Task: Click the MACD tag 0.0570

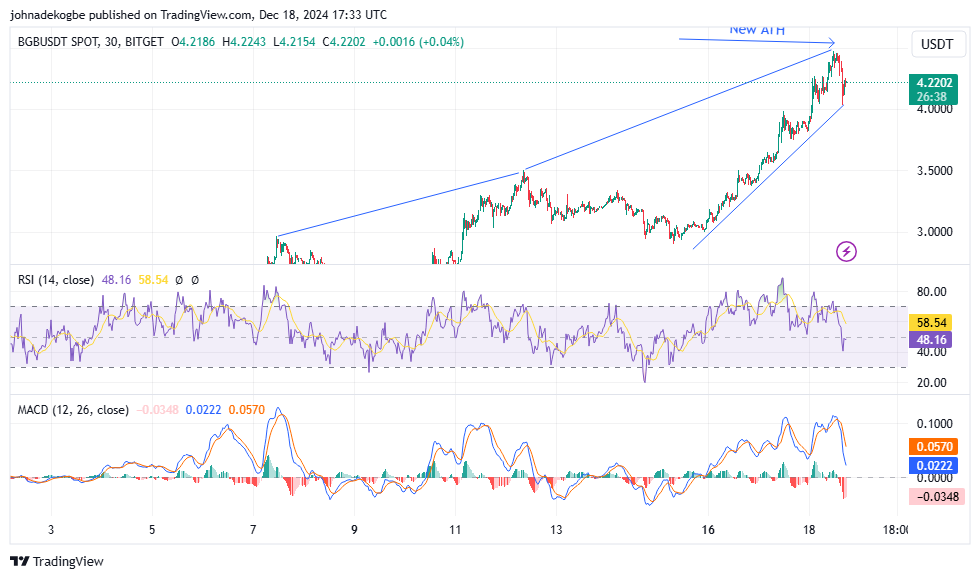Action: pos(934,446)
